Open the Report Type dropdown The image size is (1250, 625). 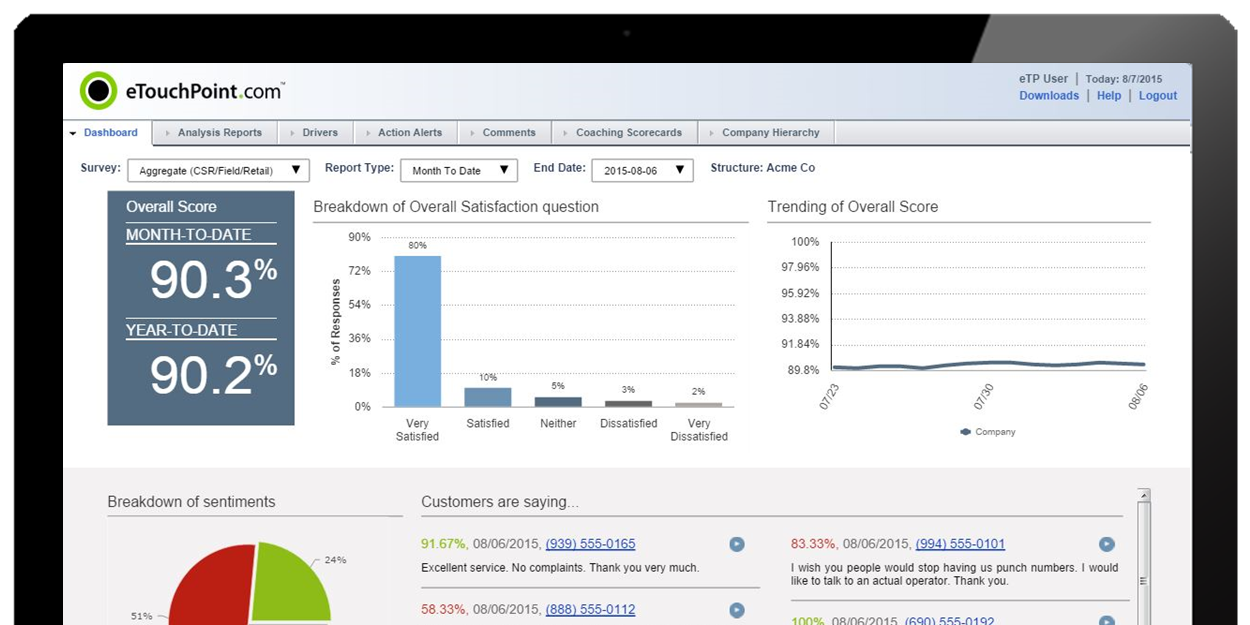pos(459,171)
